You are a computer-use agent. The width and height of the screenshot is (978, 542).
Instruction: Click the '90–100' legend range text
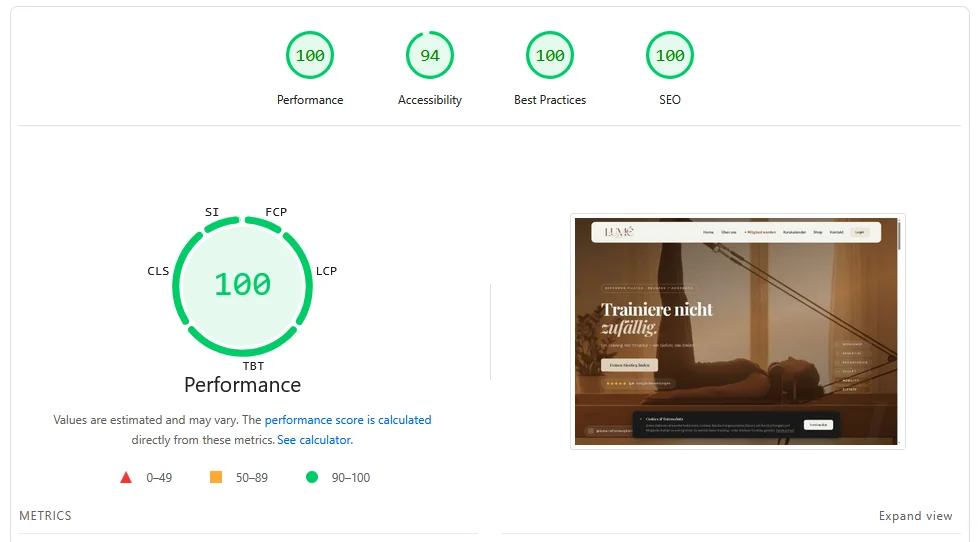coord(351,478)
